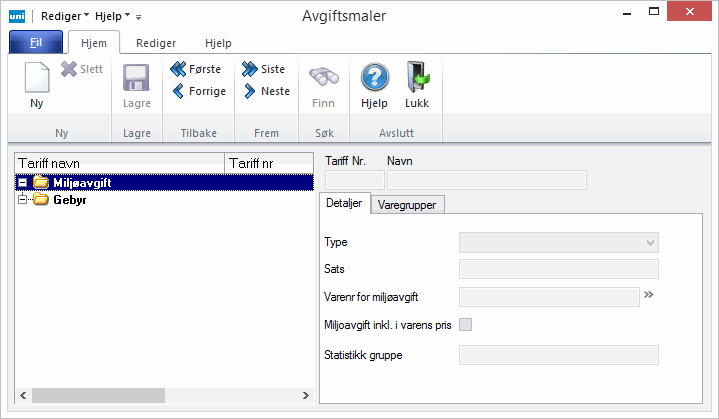
Task: Click the lookup arrows beside Varenr for miljøavgift
Action: pyautogui.click(x=648, y=295)
